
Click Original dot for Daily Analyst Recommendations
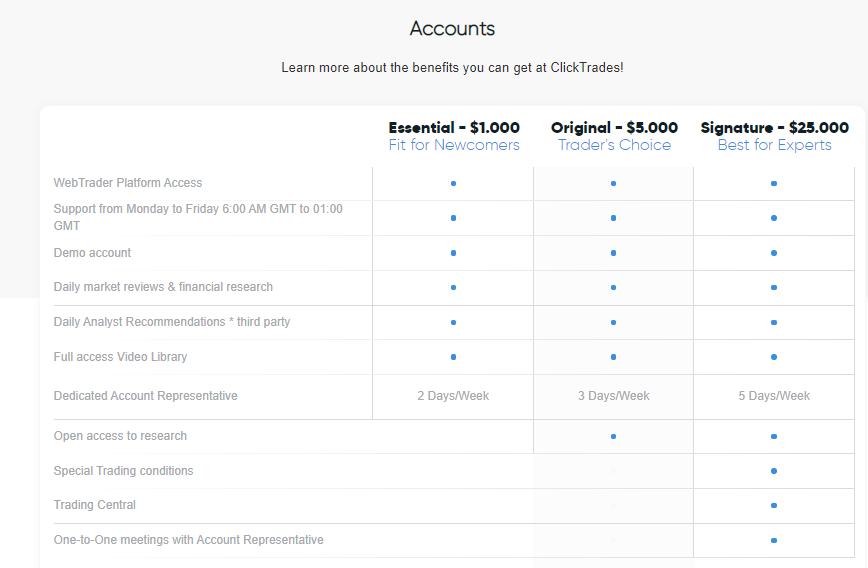click(613, 322)
